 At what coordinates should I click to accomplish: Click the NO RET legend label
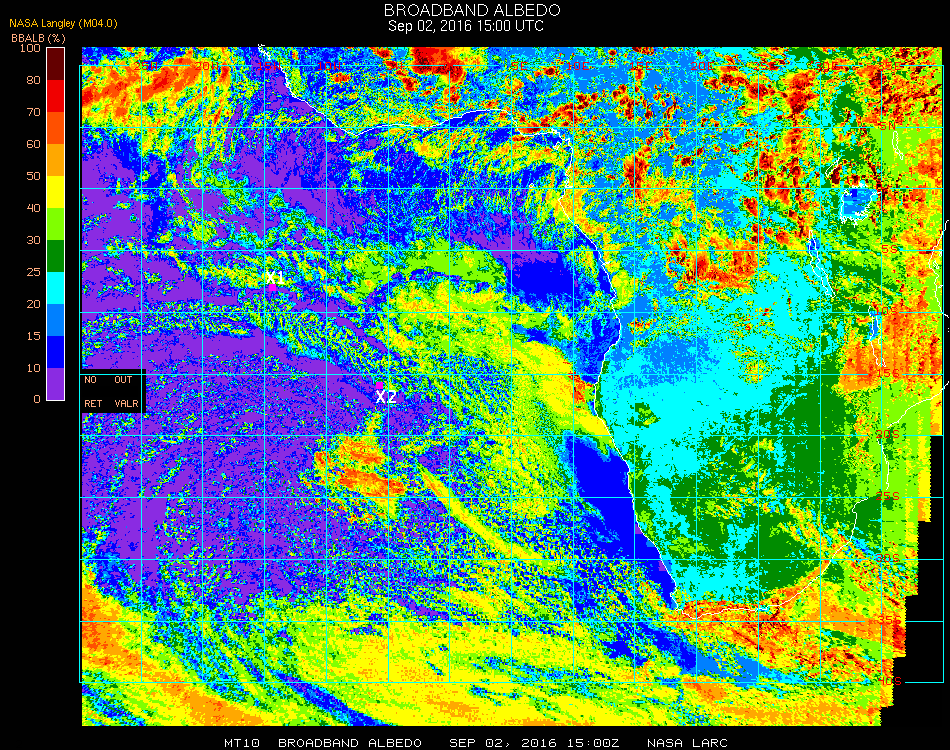click(93, 391)
